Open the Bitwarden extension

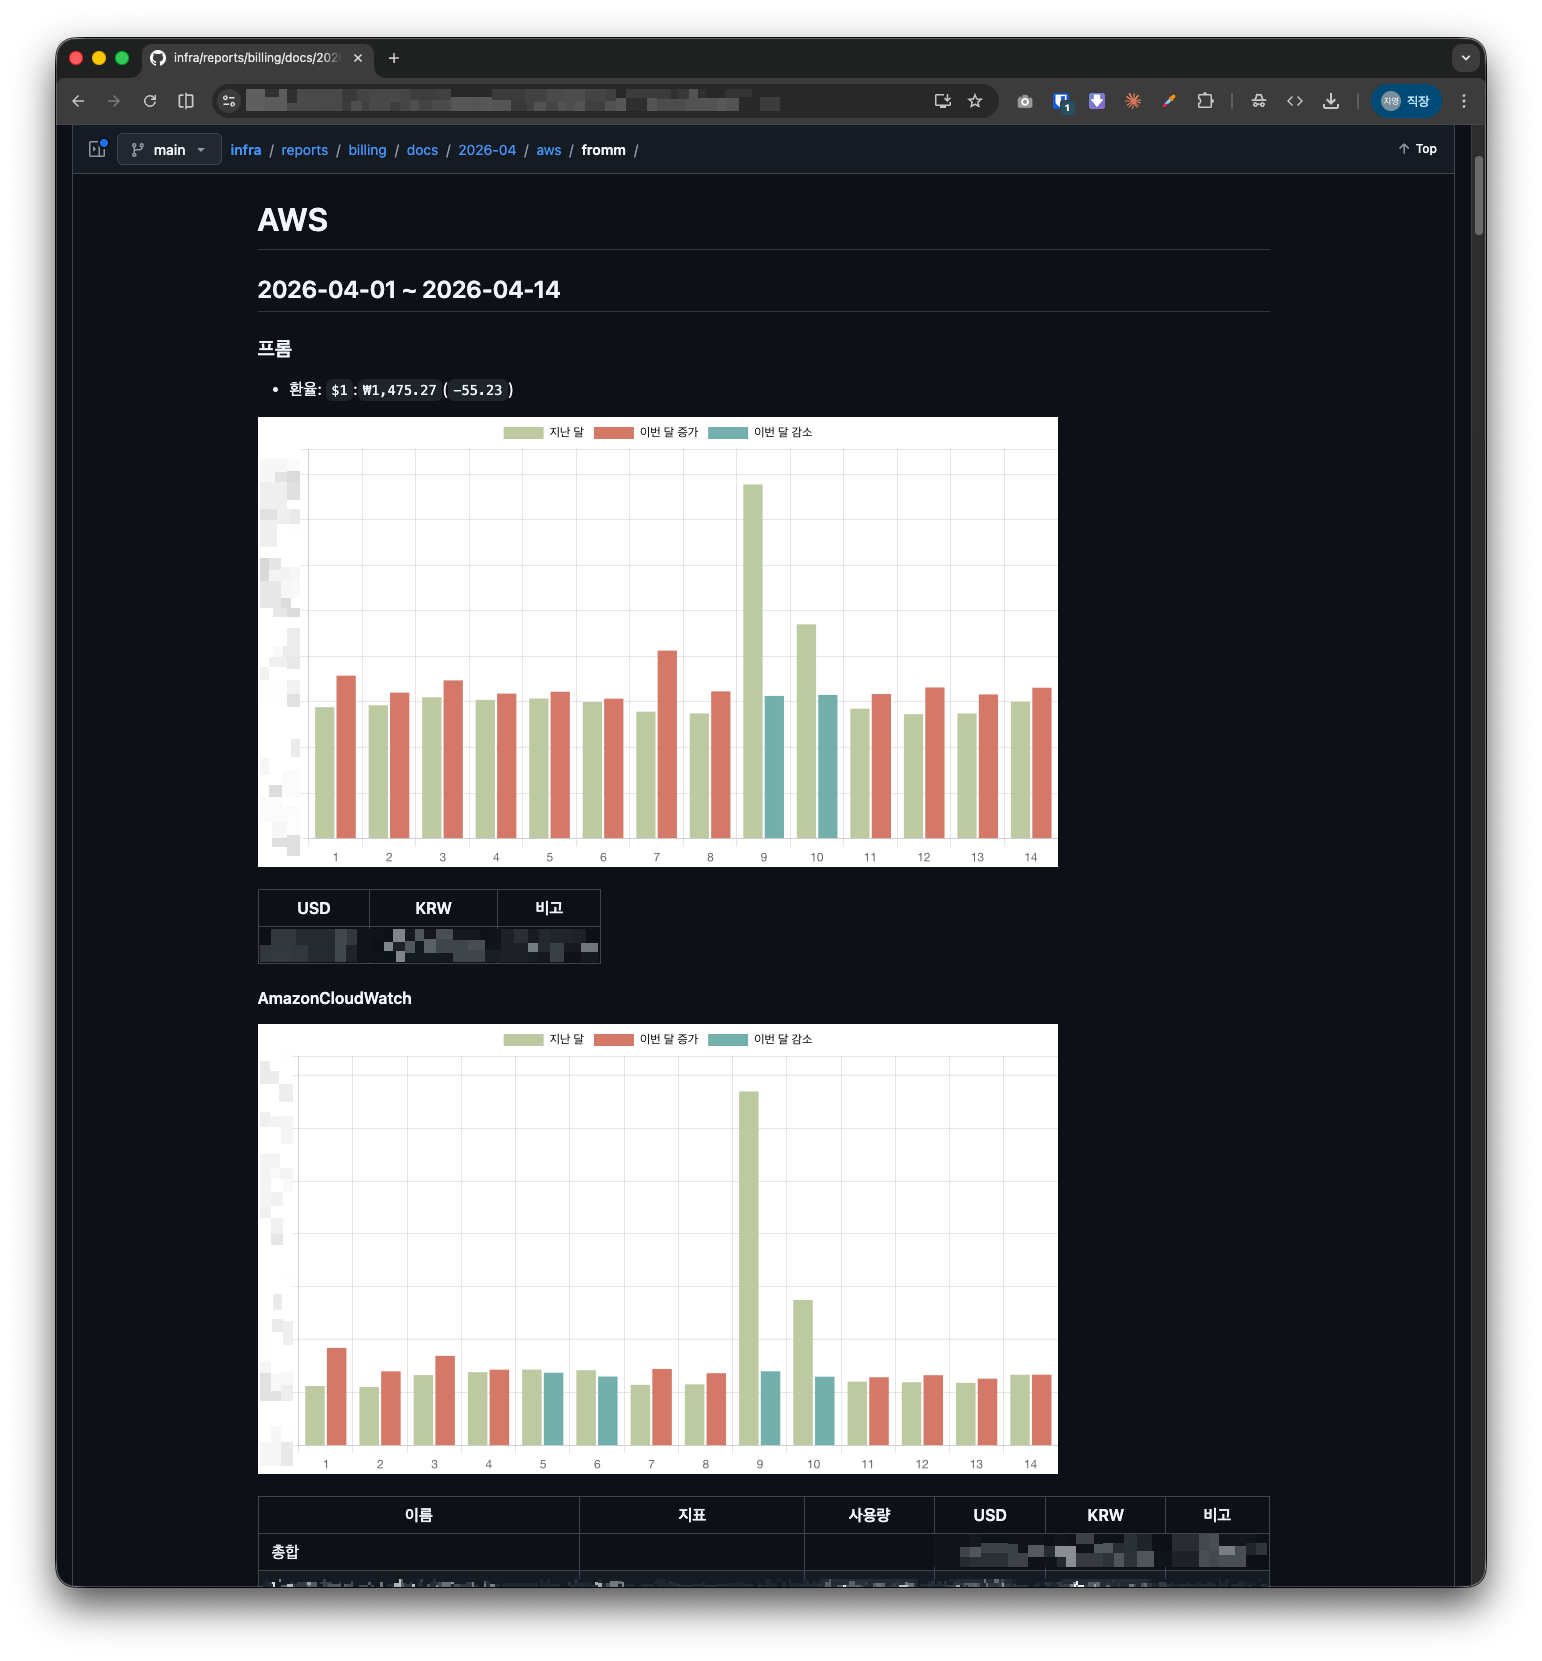[x=1061, y=101]
